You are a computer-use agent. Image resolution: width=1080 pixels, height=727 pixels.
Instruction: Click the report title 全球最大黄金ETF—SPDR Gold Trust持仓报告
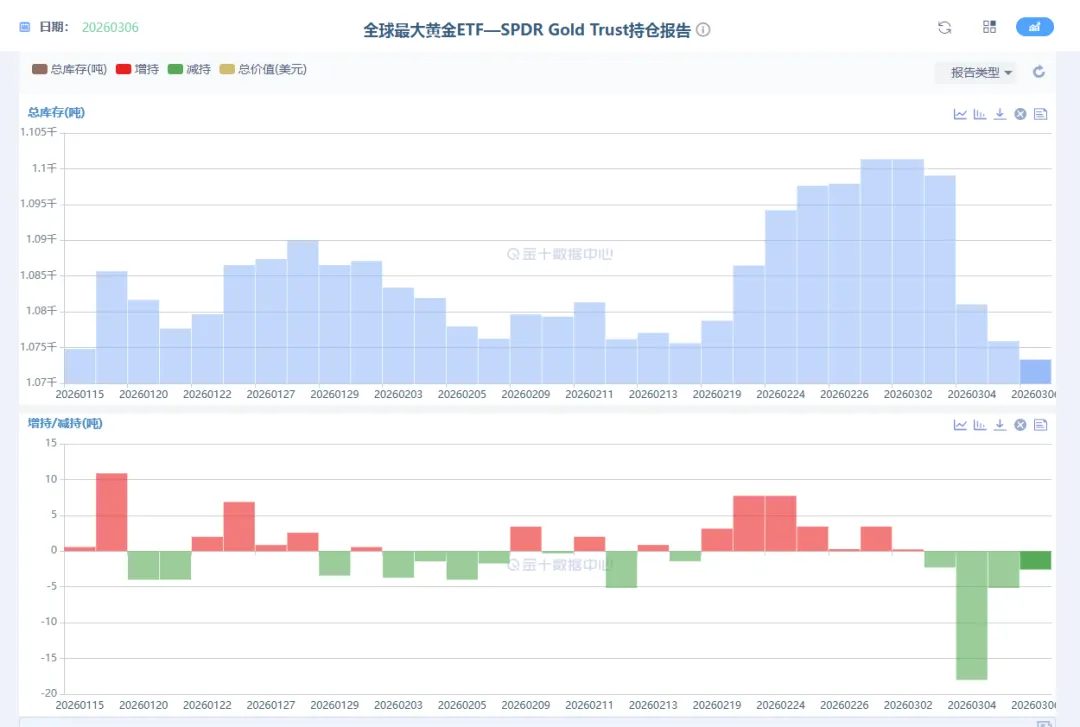527,30
